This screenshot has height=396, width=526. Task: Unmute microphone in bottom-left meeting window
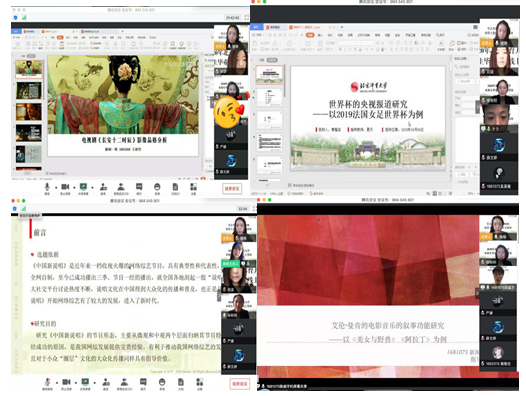(47, 384)
